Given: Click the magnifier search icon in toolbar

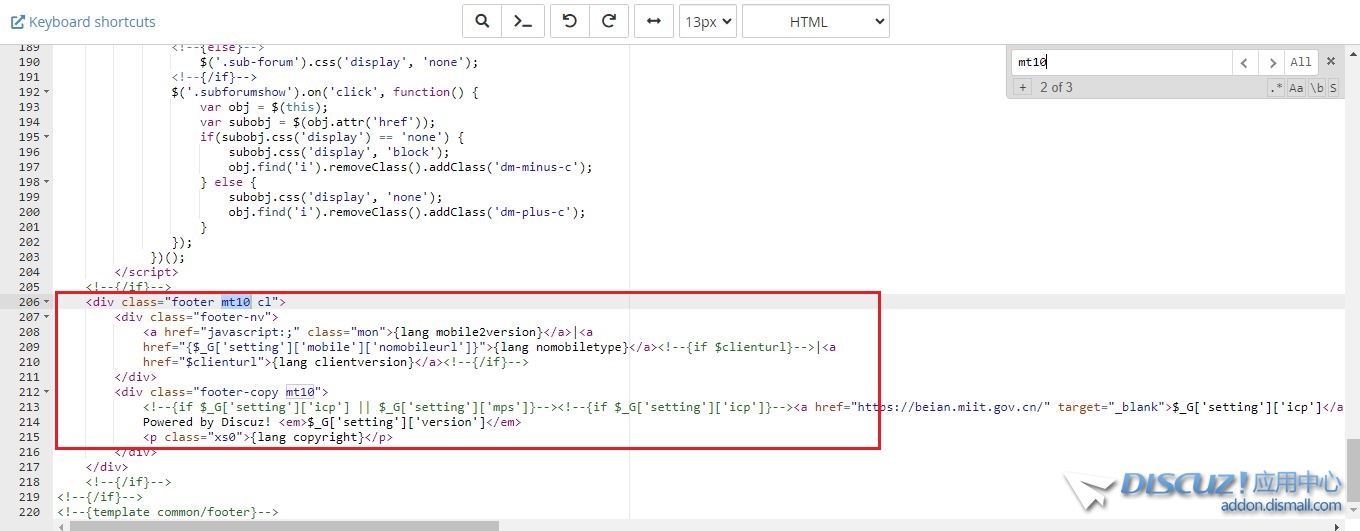Looking at the screenshot, I should (482, 21).
